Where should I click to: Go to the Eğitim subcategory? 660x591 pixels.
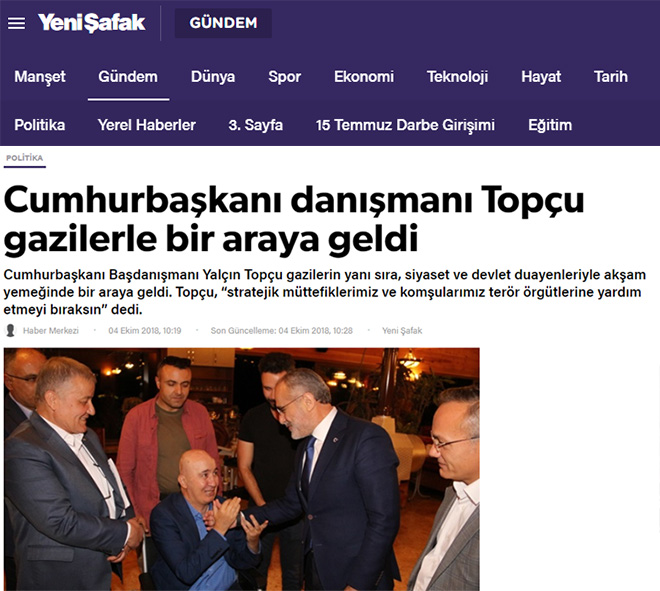(x=550, y=125)
